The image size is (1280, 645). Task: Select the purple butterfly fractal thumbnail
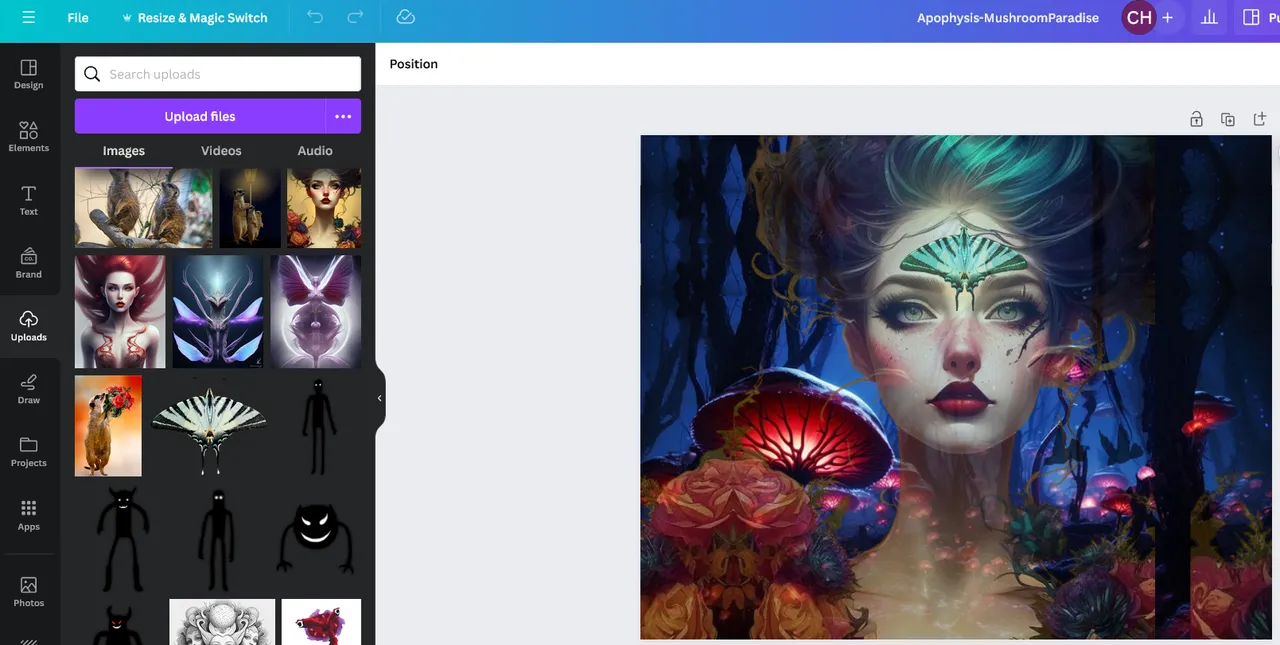[x=316, y=311]
